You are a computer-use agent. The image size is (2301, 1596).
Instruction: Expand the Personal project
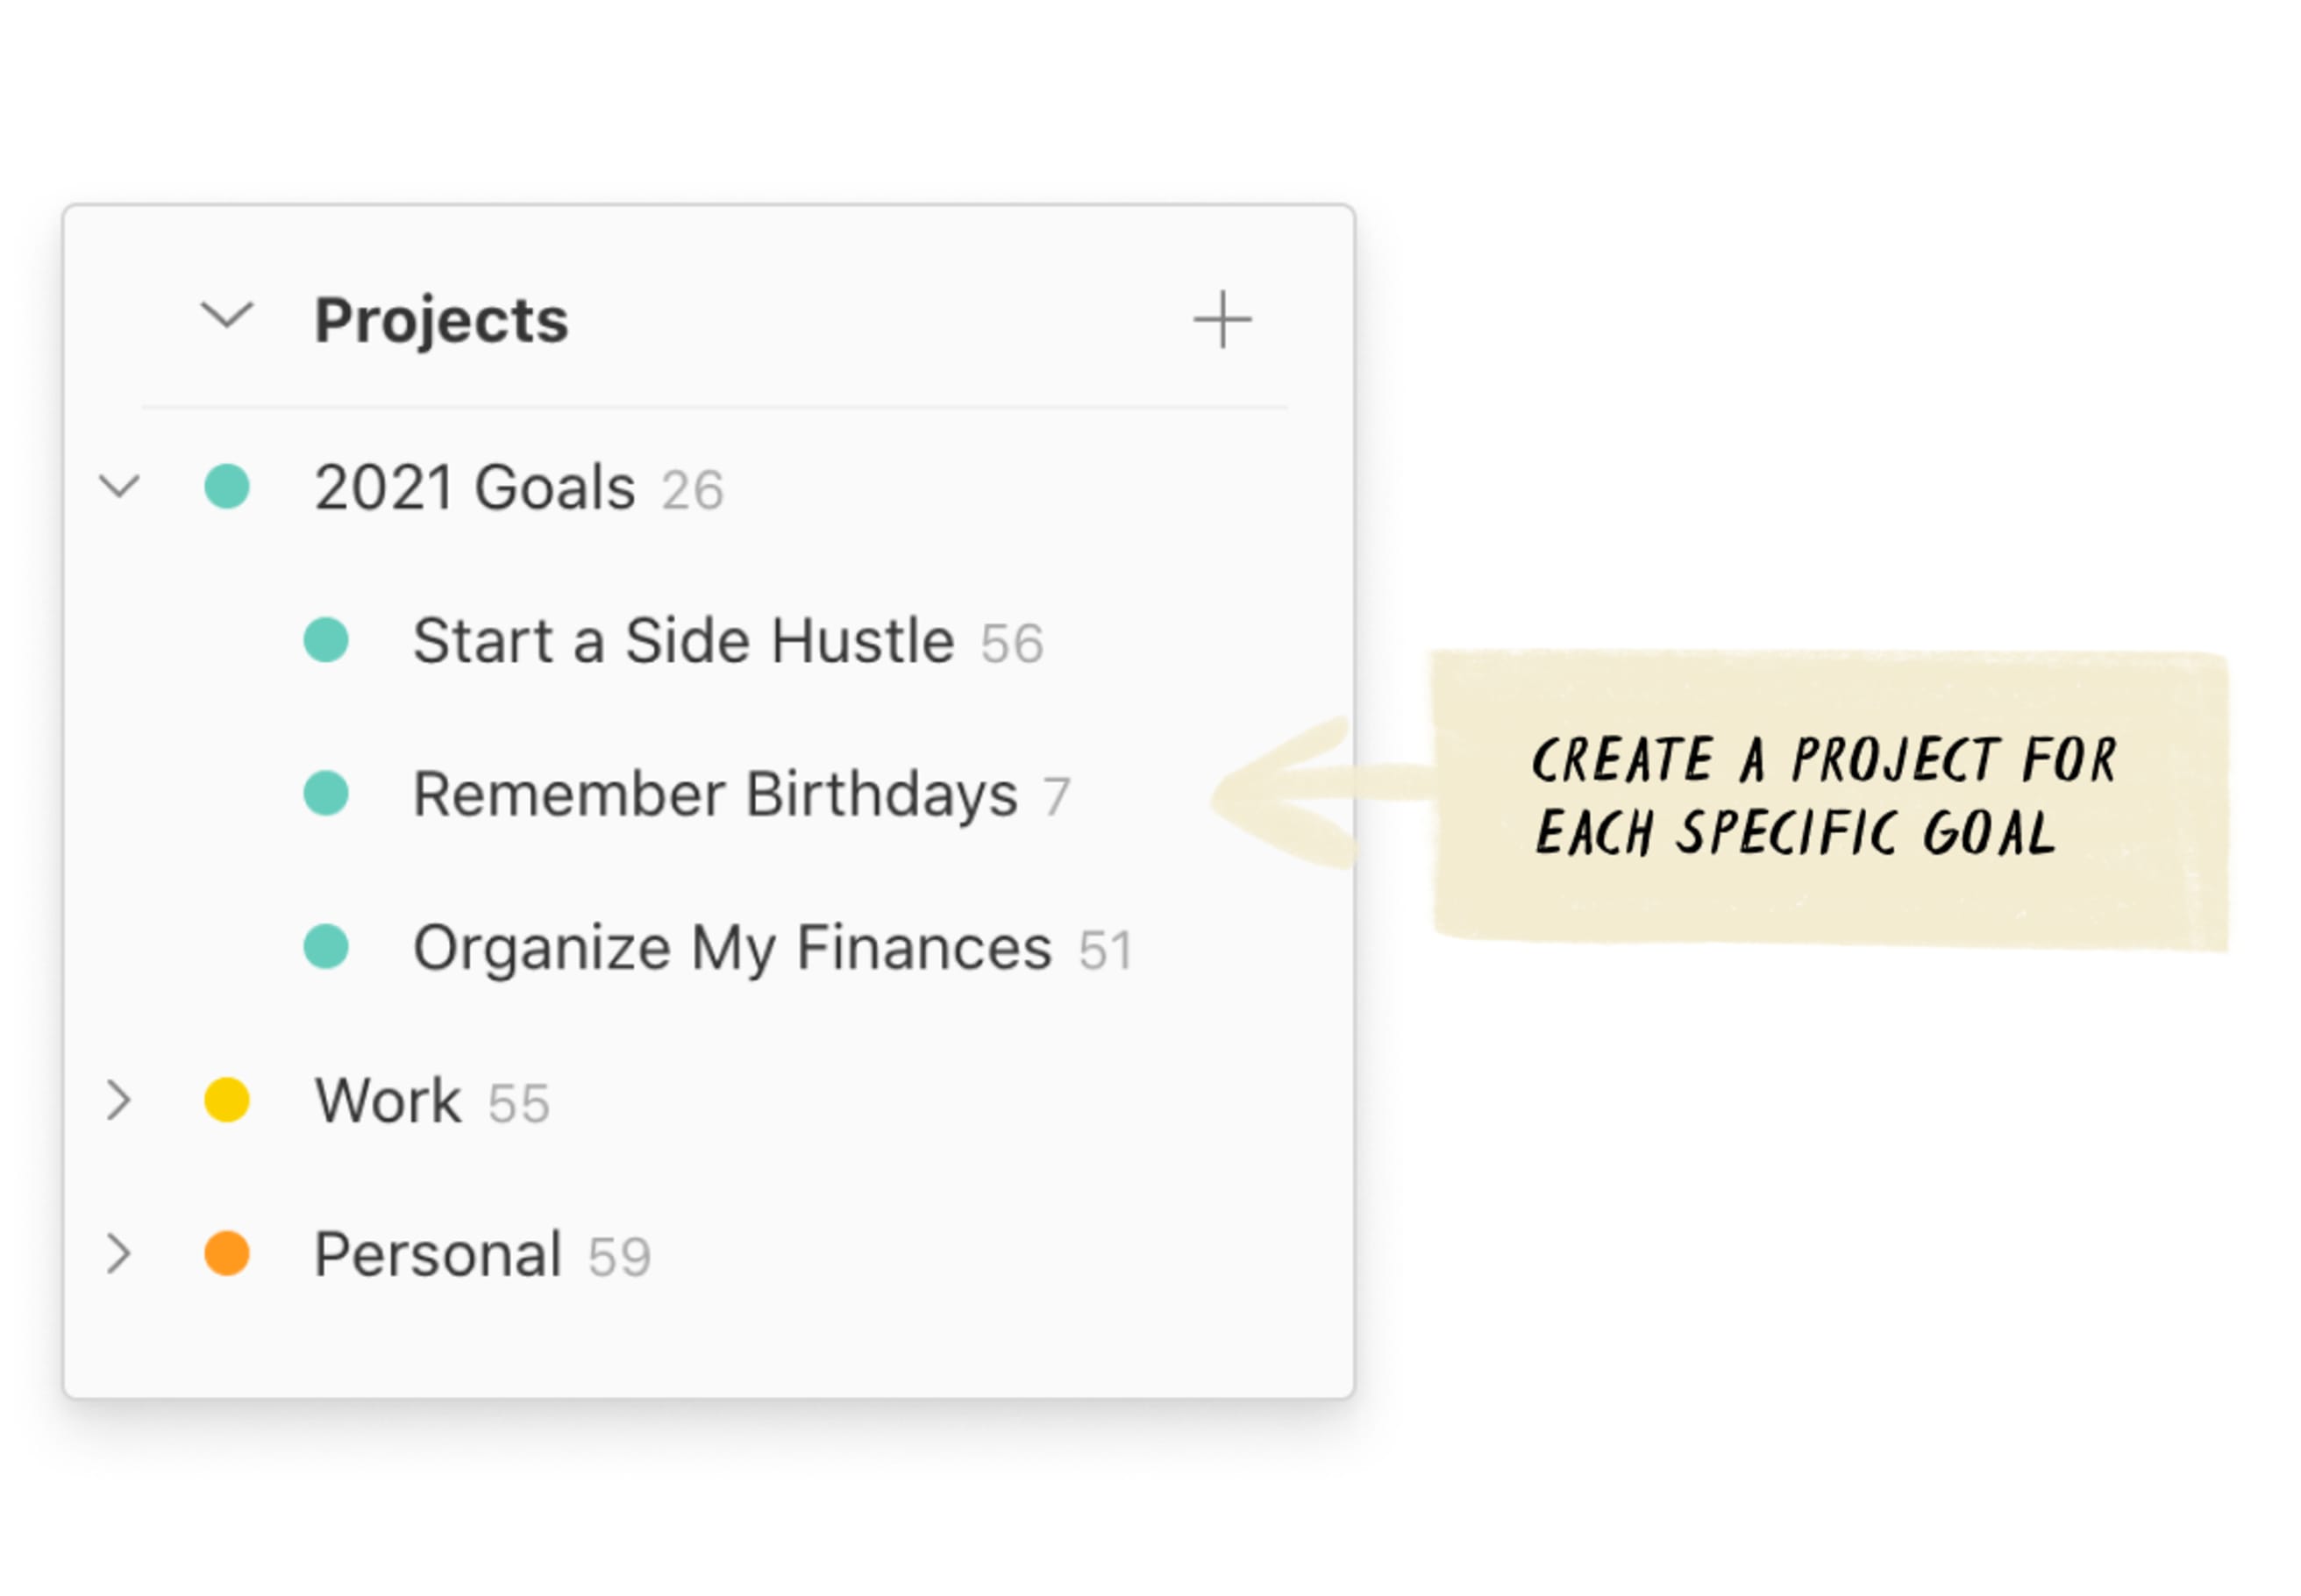pyautogui.click(x=120, y=1254)
